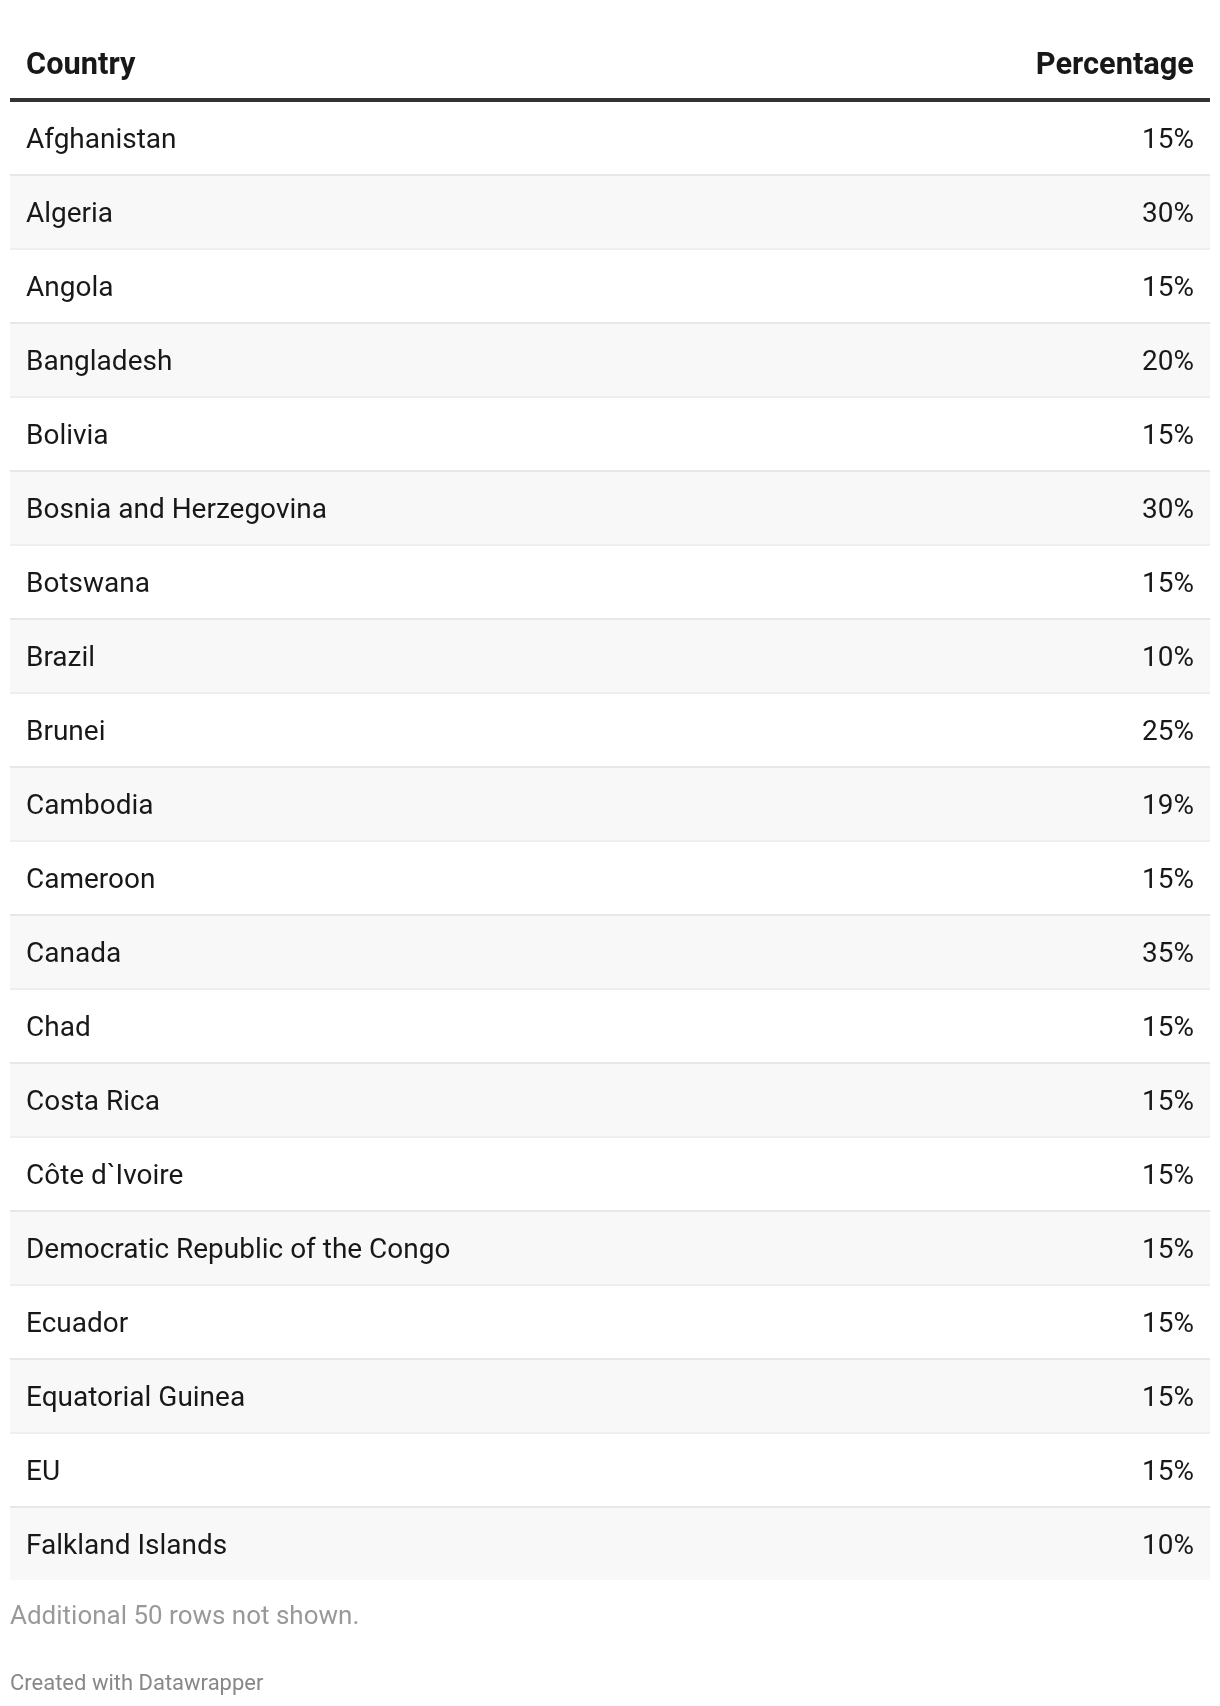Screen dimensions: 1220x1706
Task: Click Bangladesh in the table
Action: coord(99,361)
